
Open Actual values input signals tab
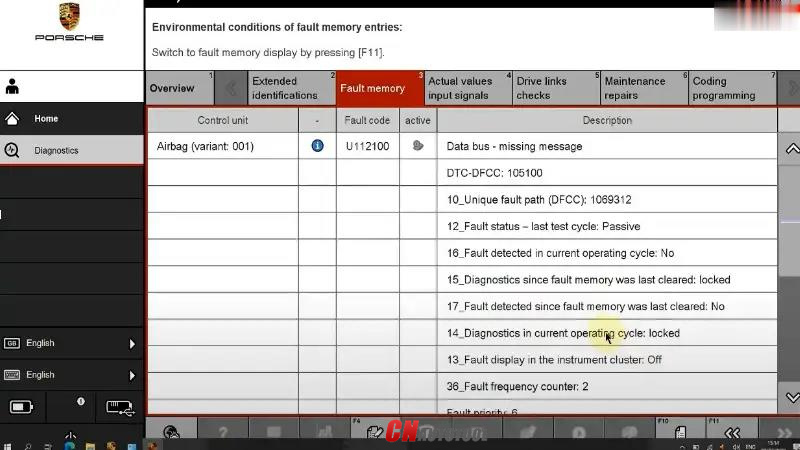[x=468, y=88]
